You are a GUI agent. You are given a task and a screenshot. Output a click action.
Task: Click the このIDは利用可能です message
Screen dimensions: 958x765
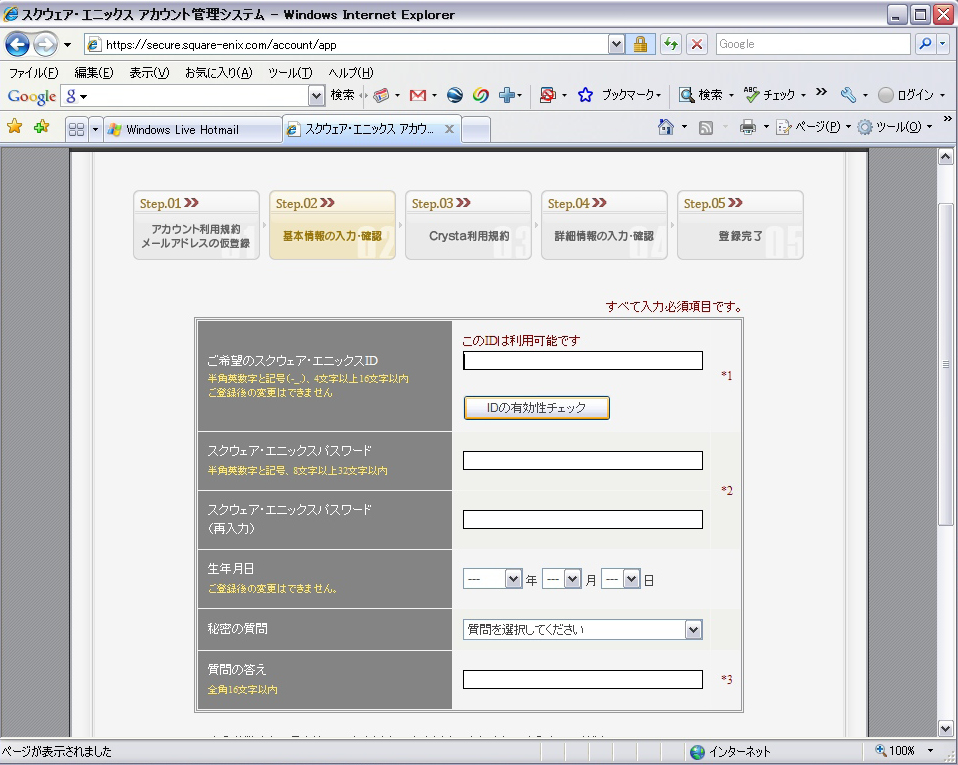[521, 340]
